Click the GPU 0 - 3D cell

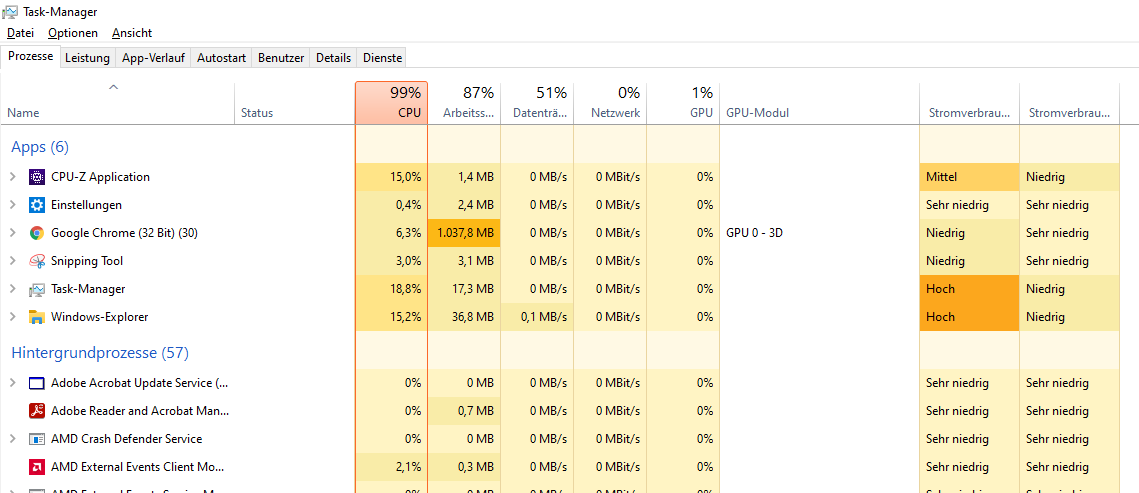coord(754,233)
